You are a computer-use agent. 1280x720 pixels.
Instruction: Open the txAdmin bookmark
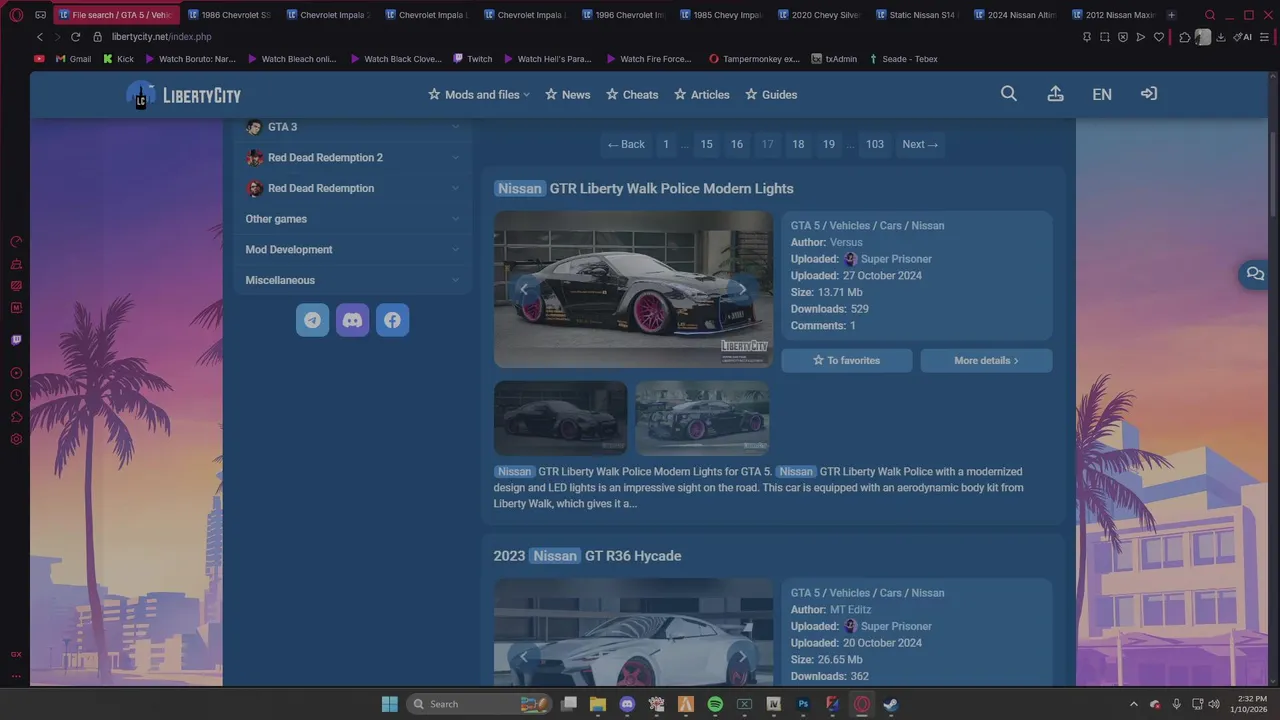(x=834, y=59)
